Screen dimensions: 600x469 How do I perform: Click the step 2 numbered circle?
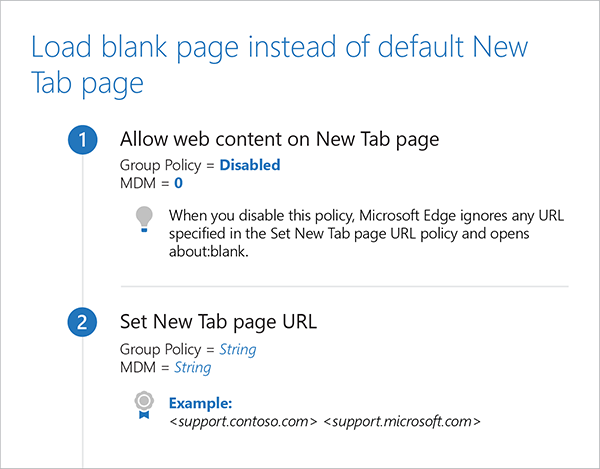(82, 323)
